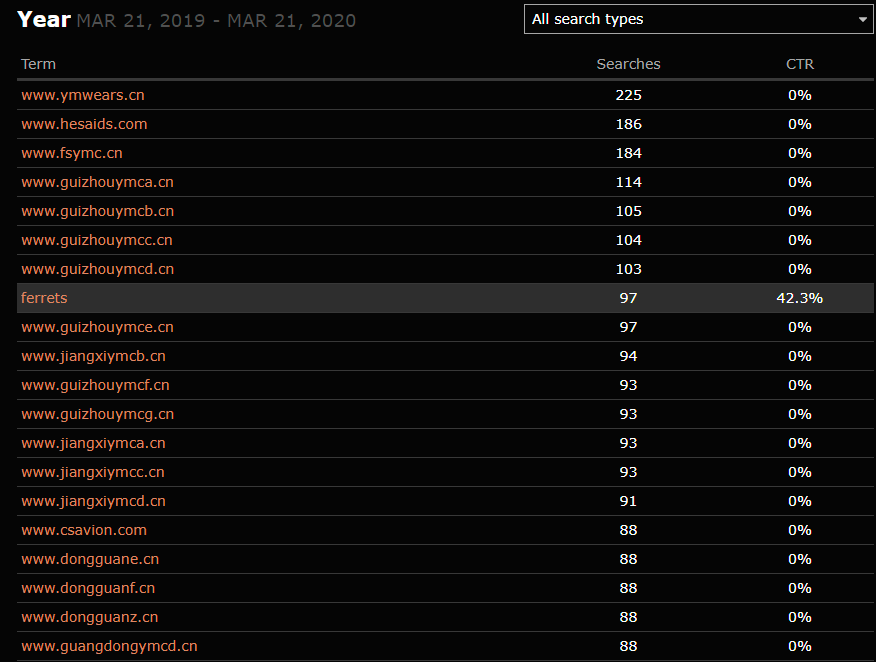Click the 105 searches count
Viewport: 876px width, 662px height.
[629, 211]
